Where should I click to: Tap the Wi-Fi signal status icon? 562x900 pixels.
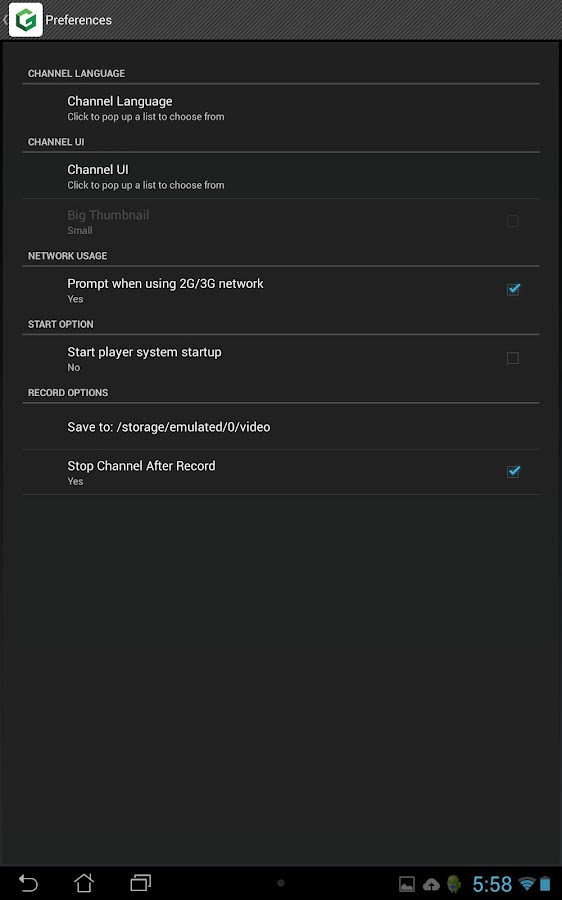point(526,883)
